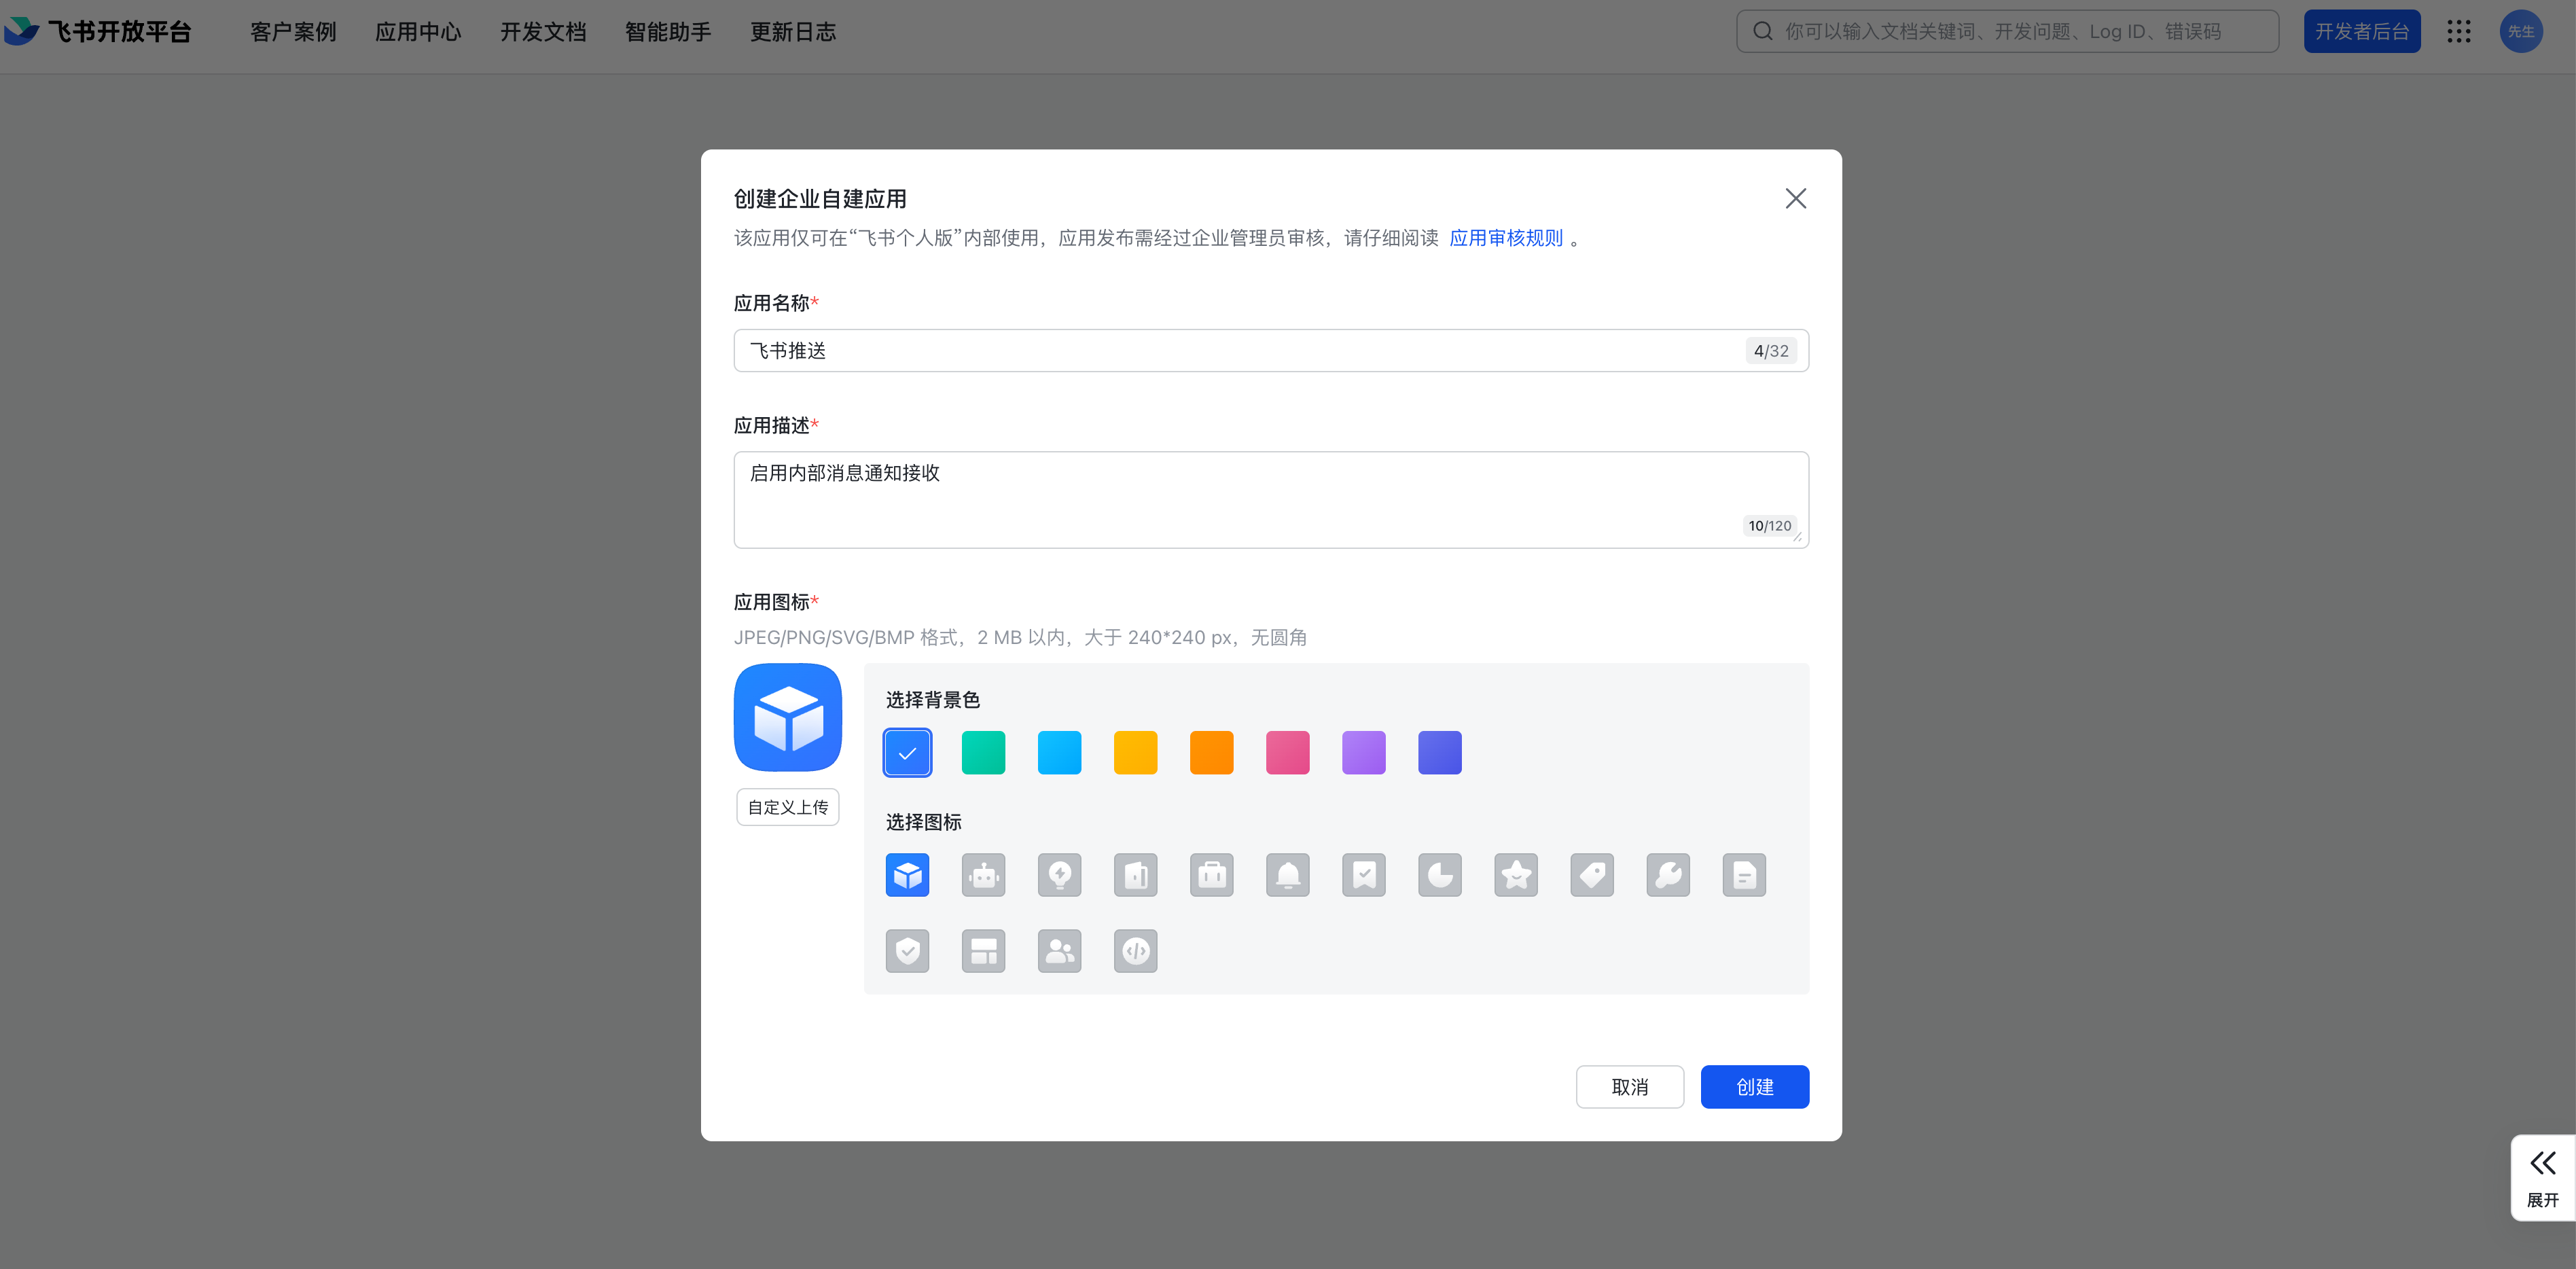
Task: Choose the sky blue background color
Action: pos(1059,753)
